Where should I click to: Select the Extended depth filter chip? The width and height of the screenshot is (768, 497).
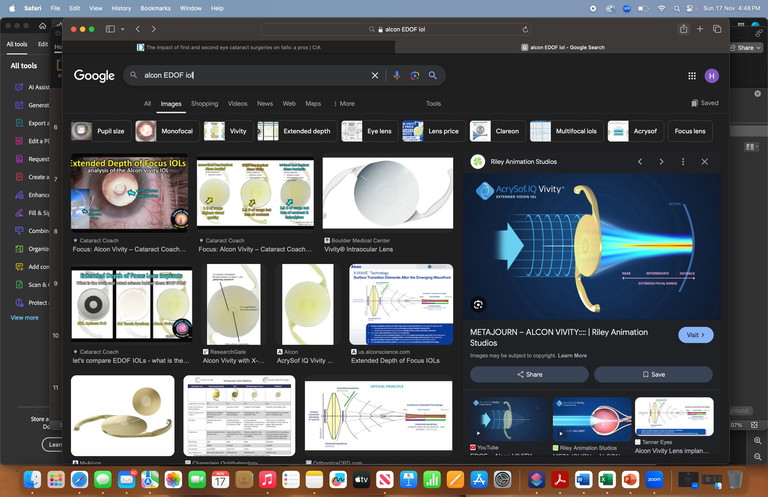point(297,131)
